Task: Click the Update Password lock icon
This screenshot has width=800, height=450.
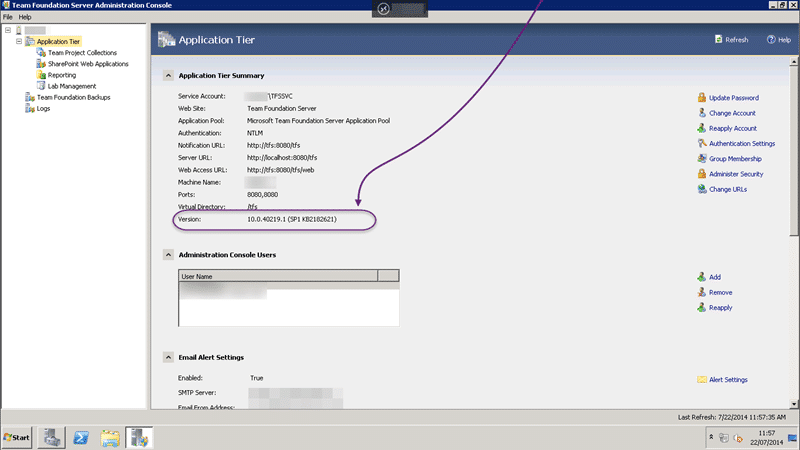Action: click(x=702, y=97)
